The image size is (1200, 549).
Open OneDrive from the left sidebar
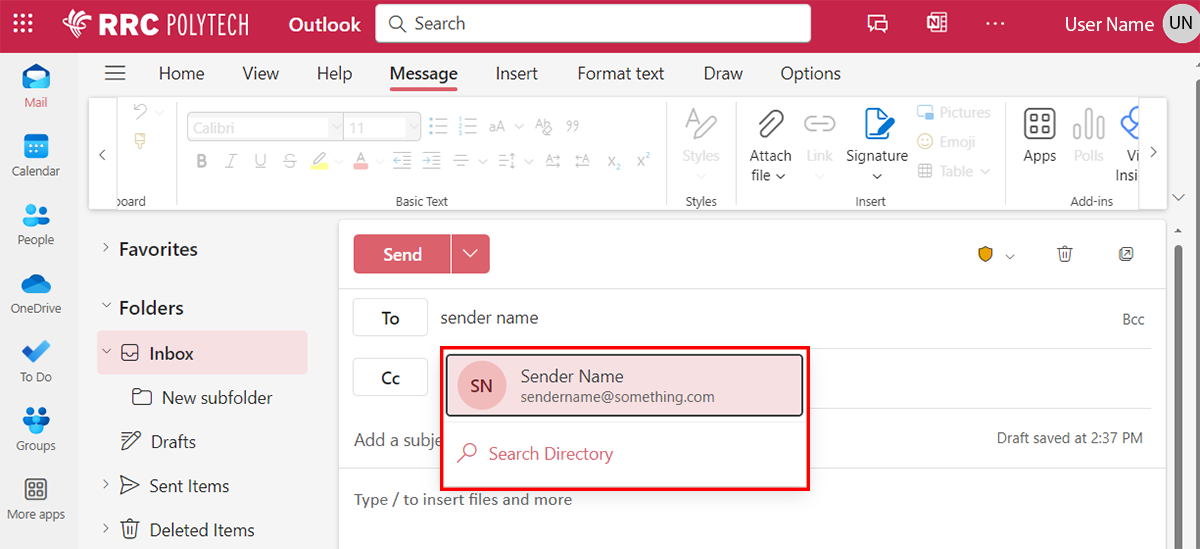tap(36, 293)
